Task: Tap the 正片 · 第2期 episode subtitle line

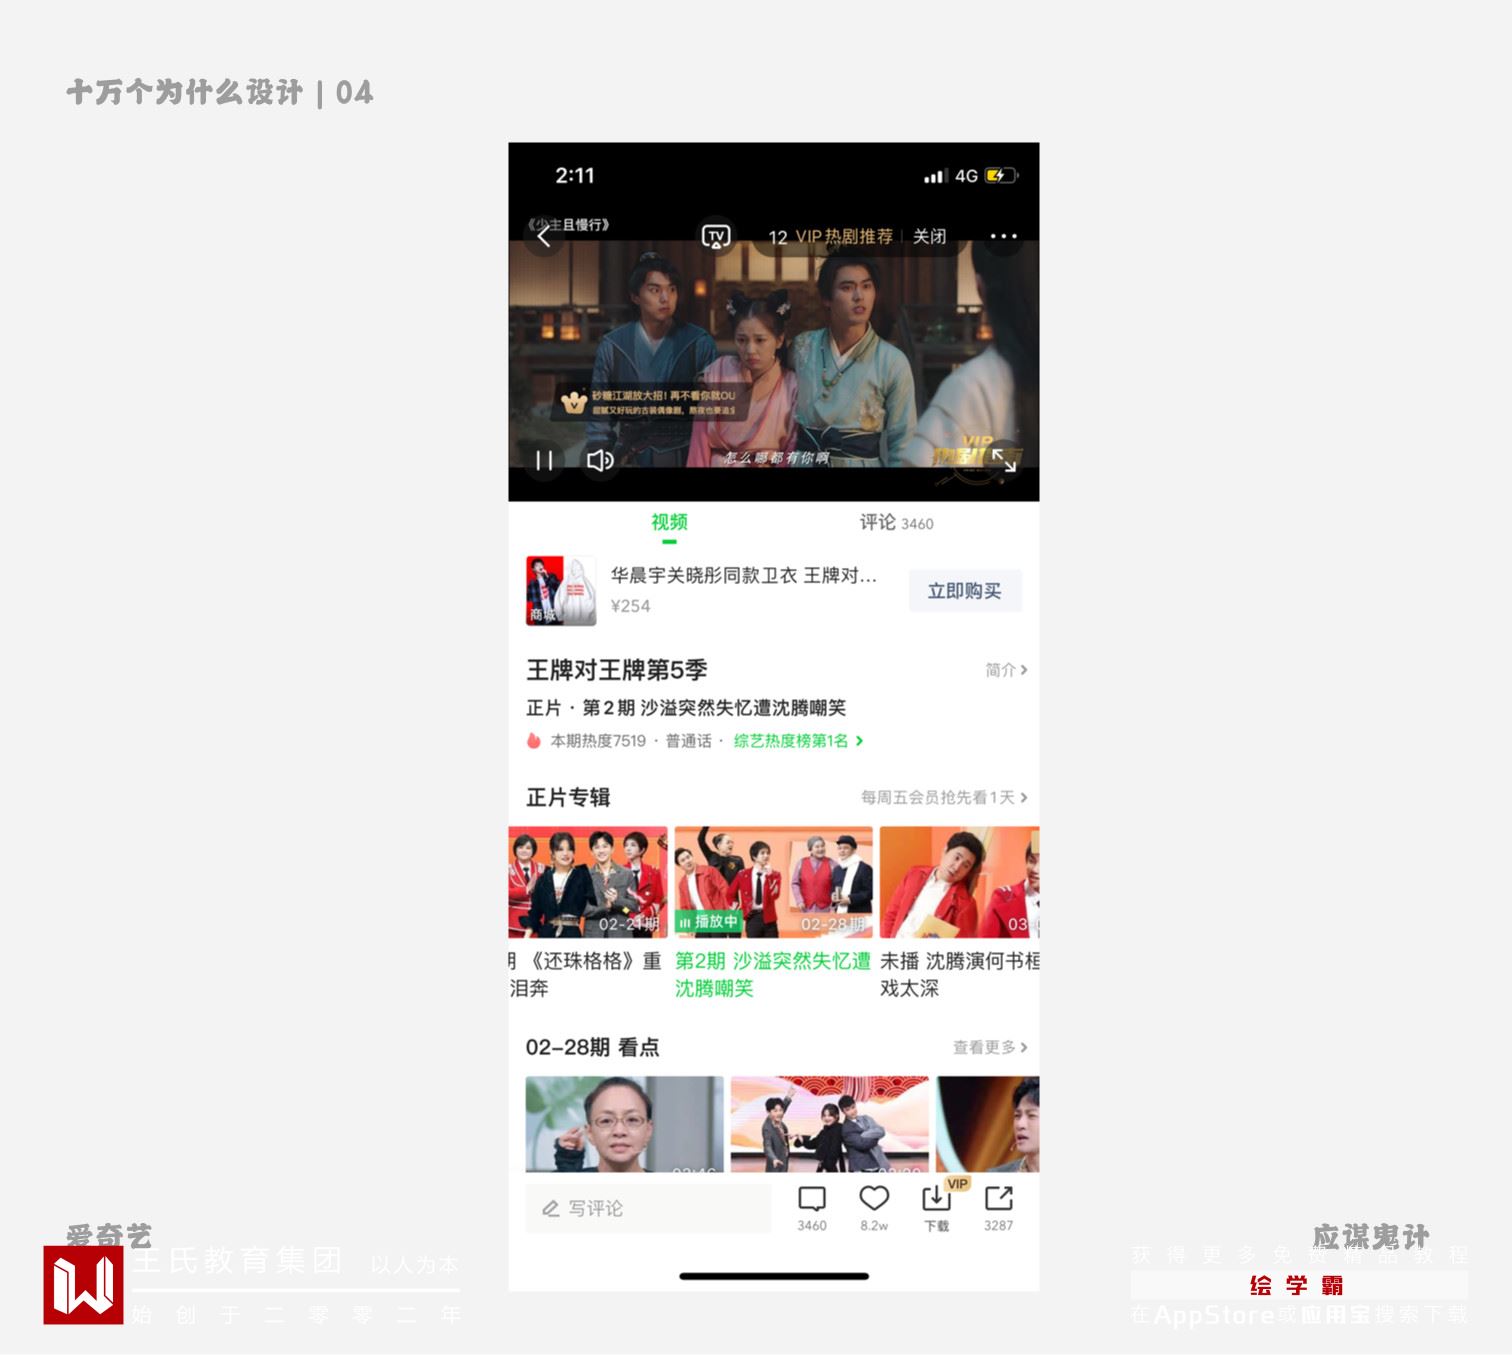Action: 686,708
